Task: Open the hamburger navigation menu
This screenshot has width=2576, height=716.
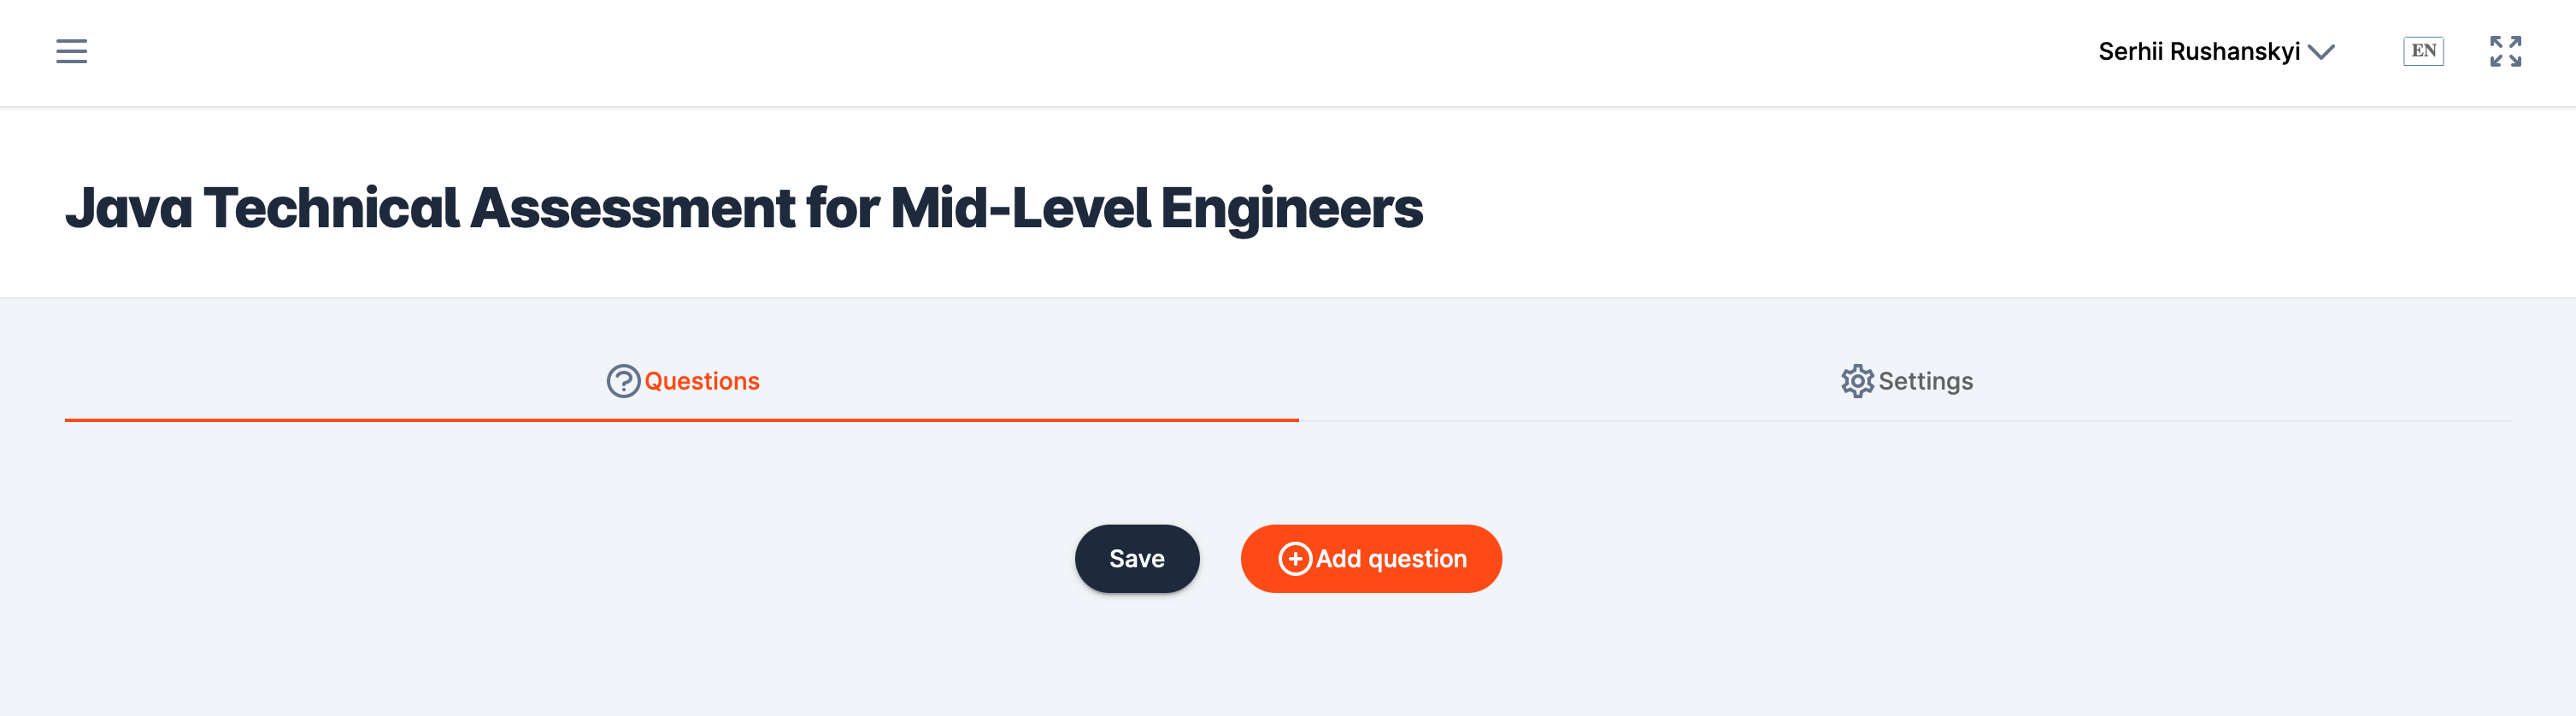Action: 71,51
